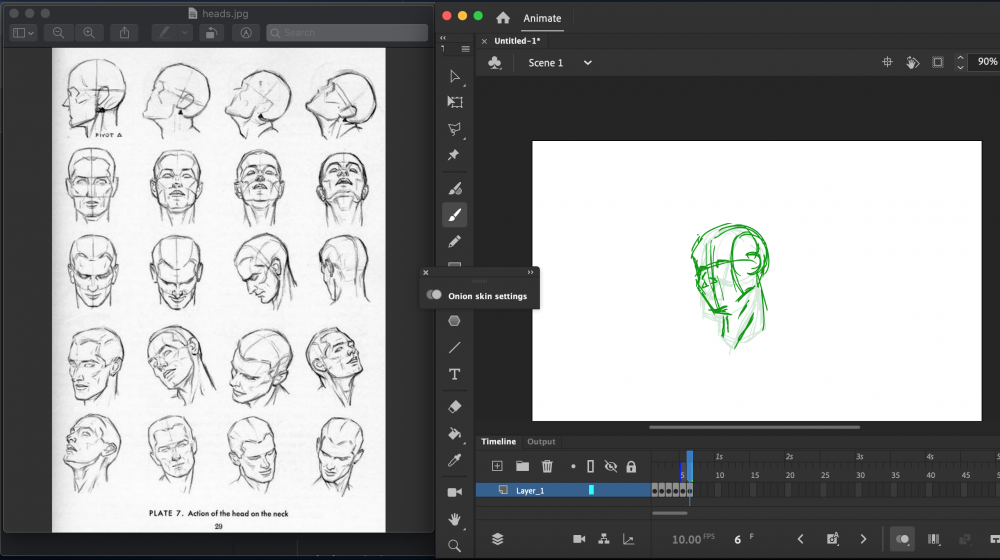Image resolution: width=1000 pixels, height=560 pixels.
Task: Click the Animate workspace tab
Action: click(542, 18)
